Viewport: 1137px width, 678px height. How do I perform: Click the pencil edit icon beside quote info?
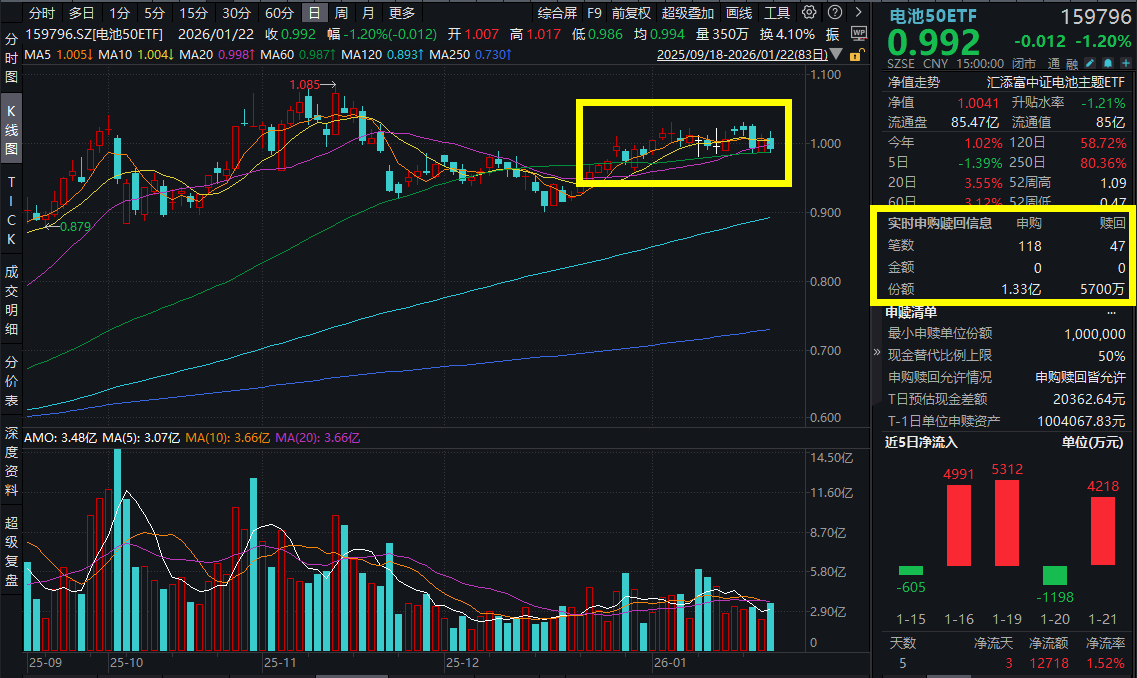[1090, 62]
